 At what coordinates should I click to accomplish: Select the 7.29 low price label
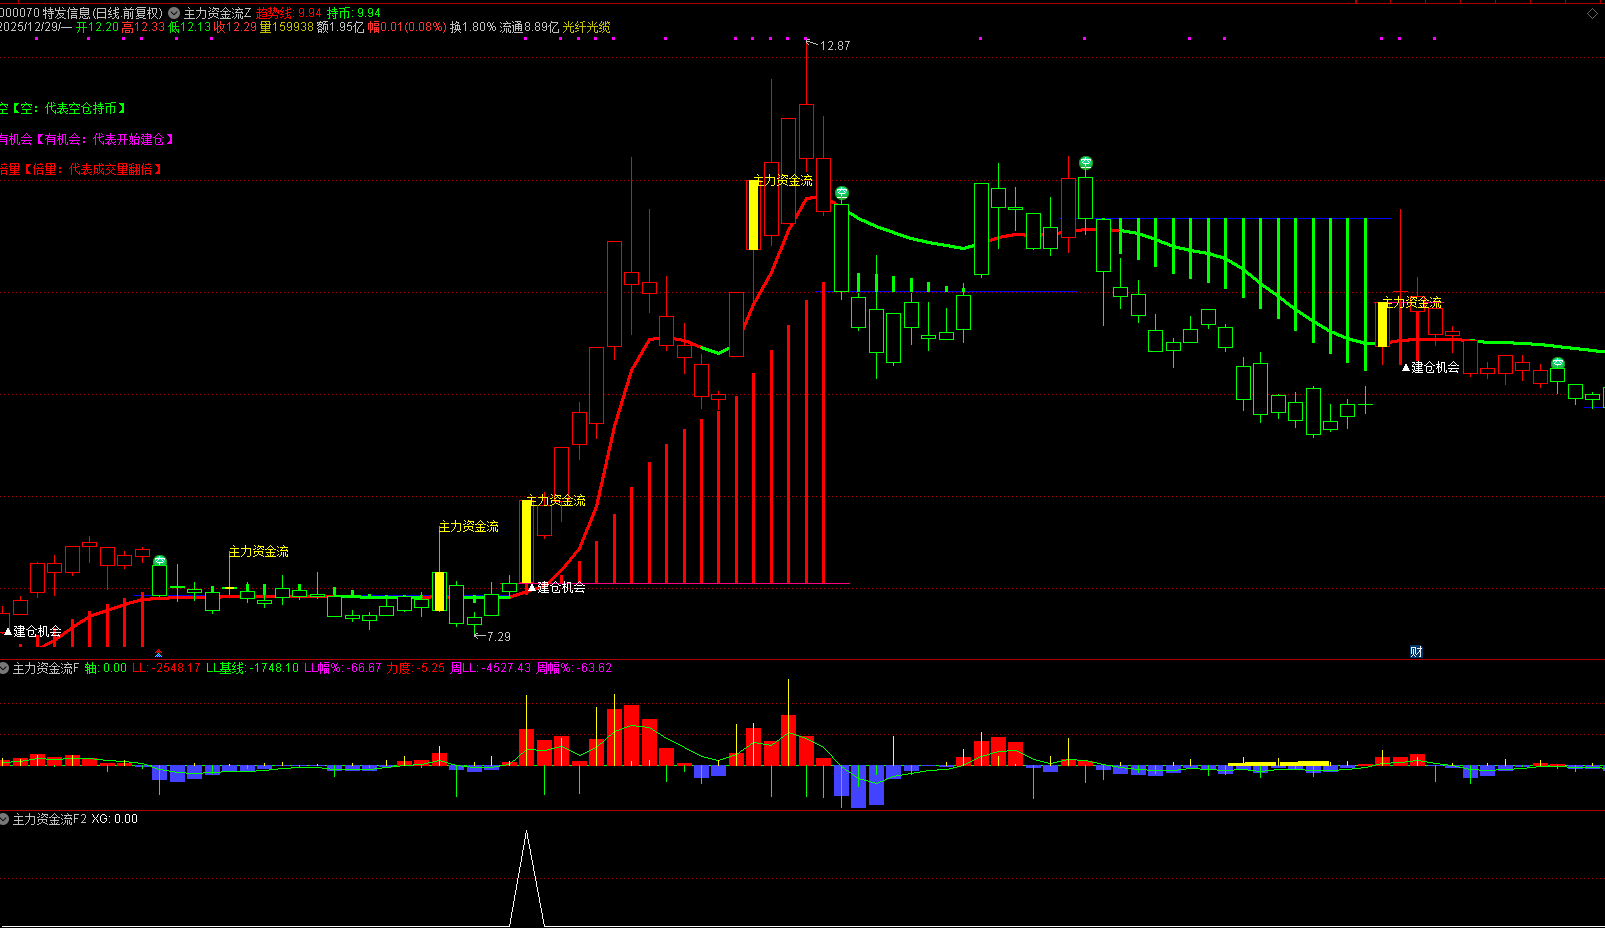pos(497,636)
